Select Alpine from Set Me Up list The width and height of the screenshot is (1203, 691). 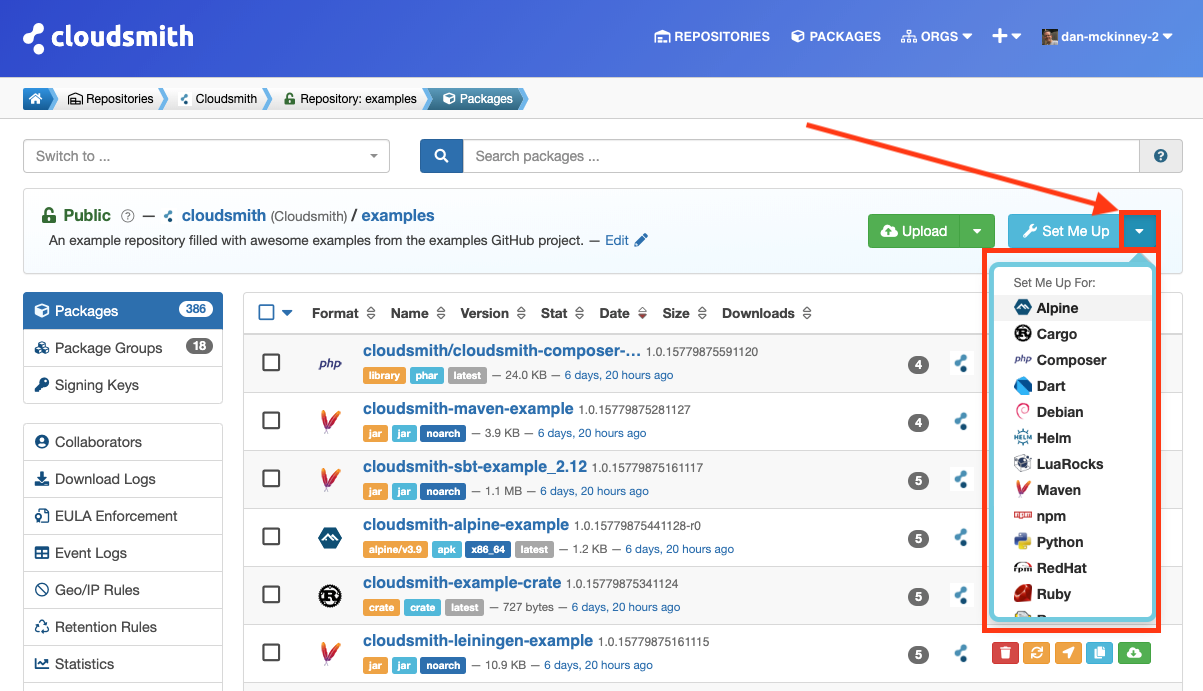pos(1073,308)
